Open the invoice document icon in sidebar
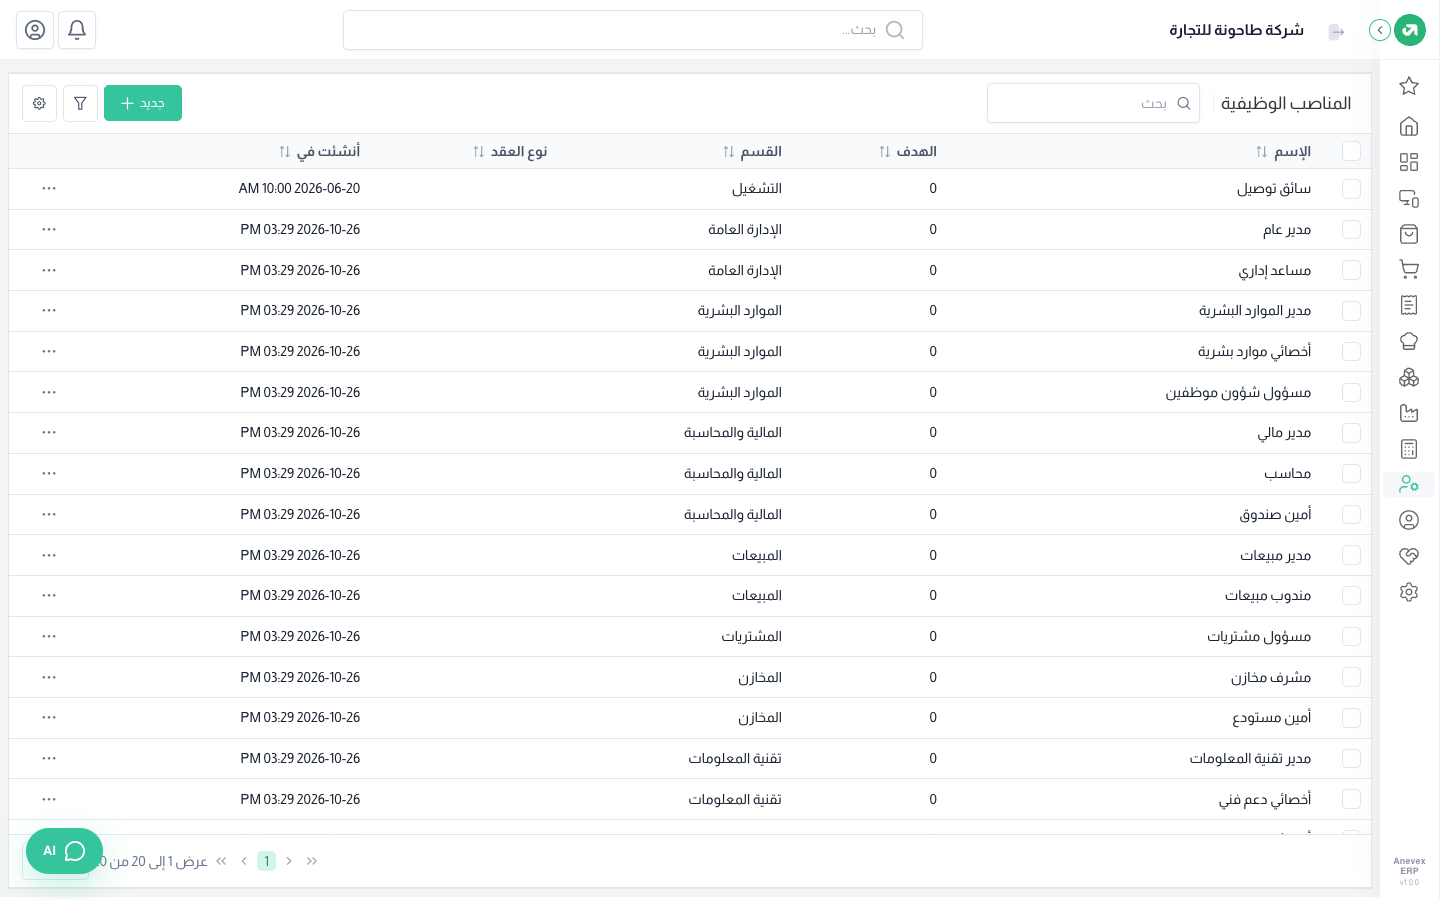Image resolution: width=1440 pixels, height=900 pixels. point(1409,305)
